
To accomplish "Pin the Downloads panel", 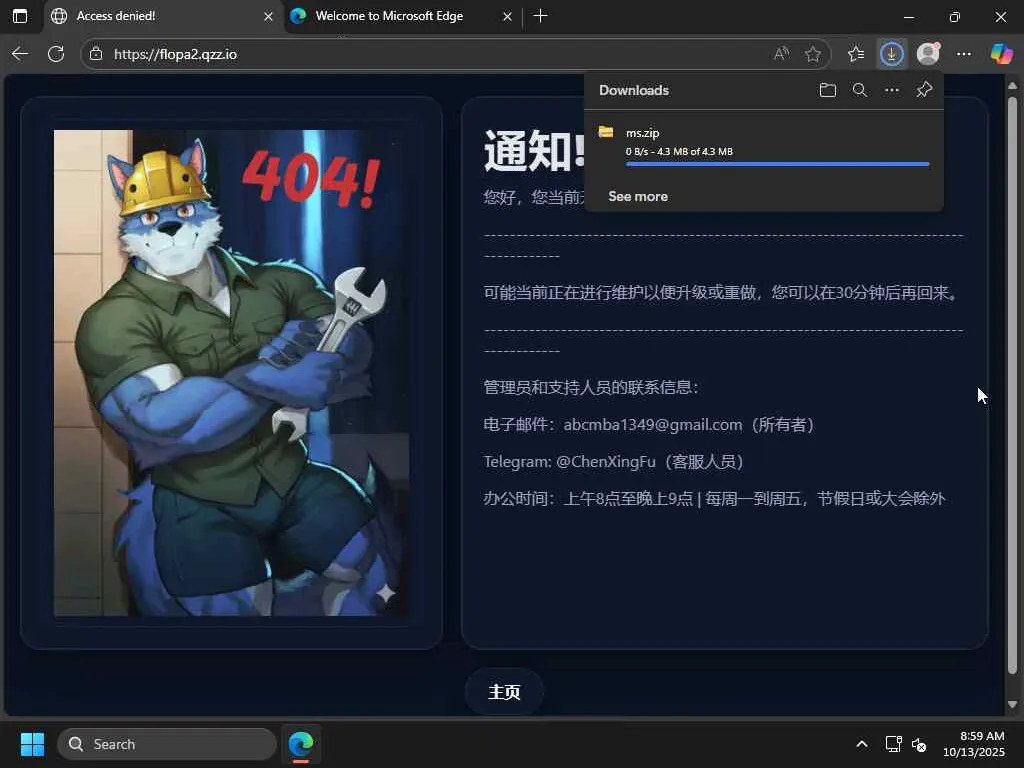I will coord(924,90).
